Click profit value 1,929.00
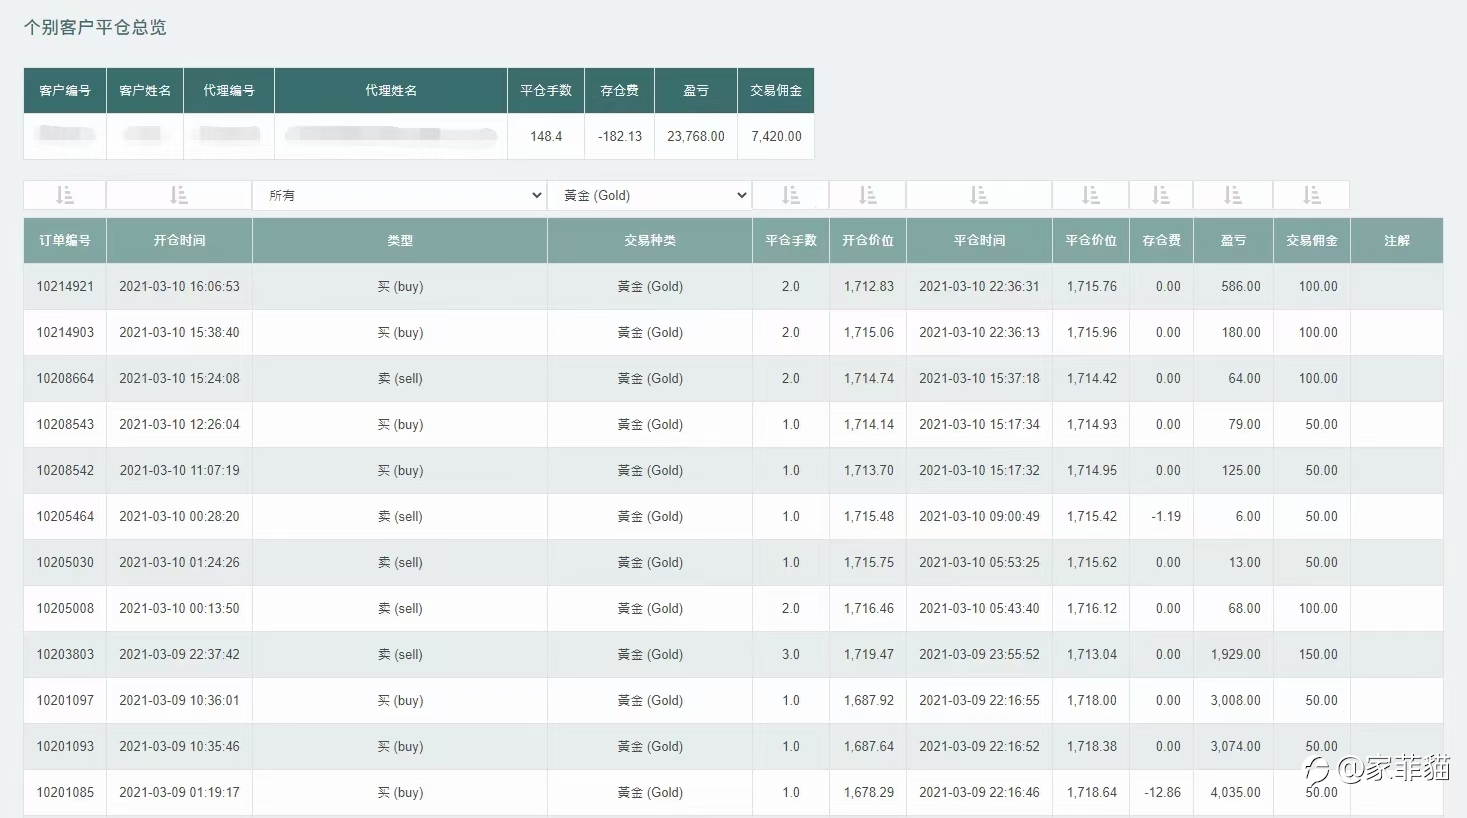The height and width of the screenshot is (818, 1467). pos(1235,654)
